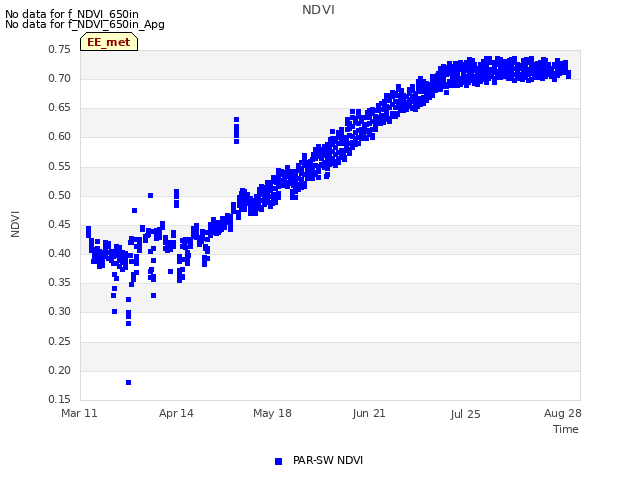
Task: Click the May 18 x-axis tick label
Action: click(x=272, y=413)
